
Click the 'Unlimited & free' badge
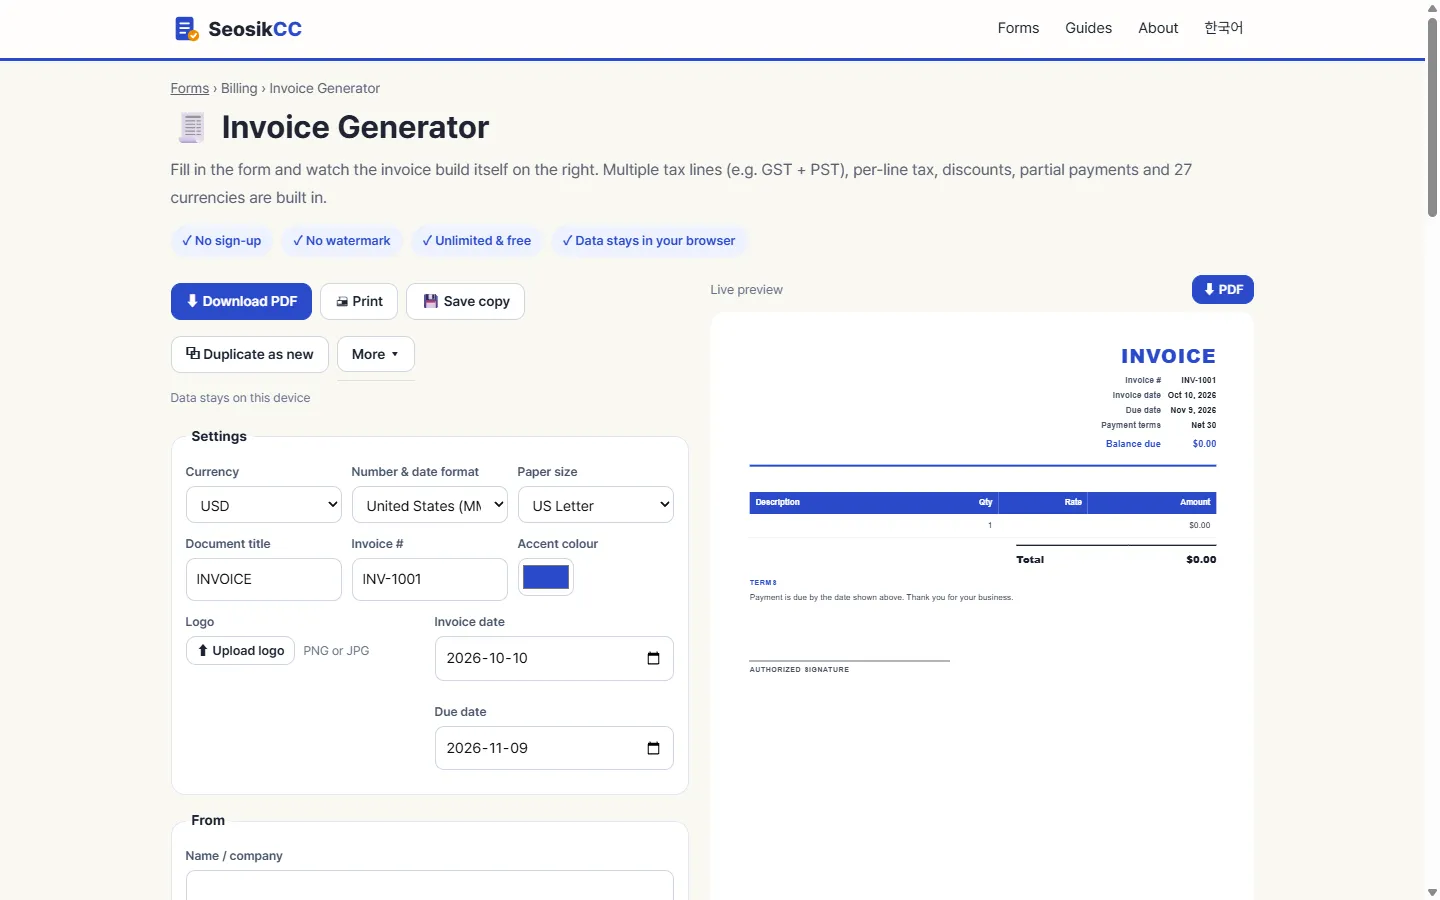pos(476,241)
